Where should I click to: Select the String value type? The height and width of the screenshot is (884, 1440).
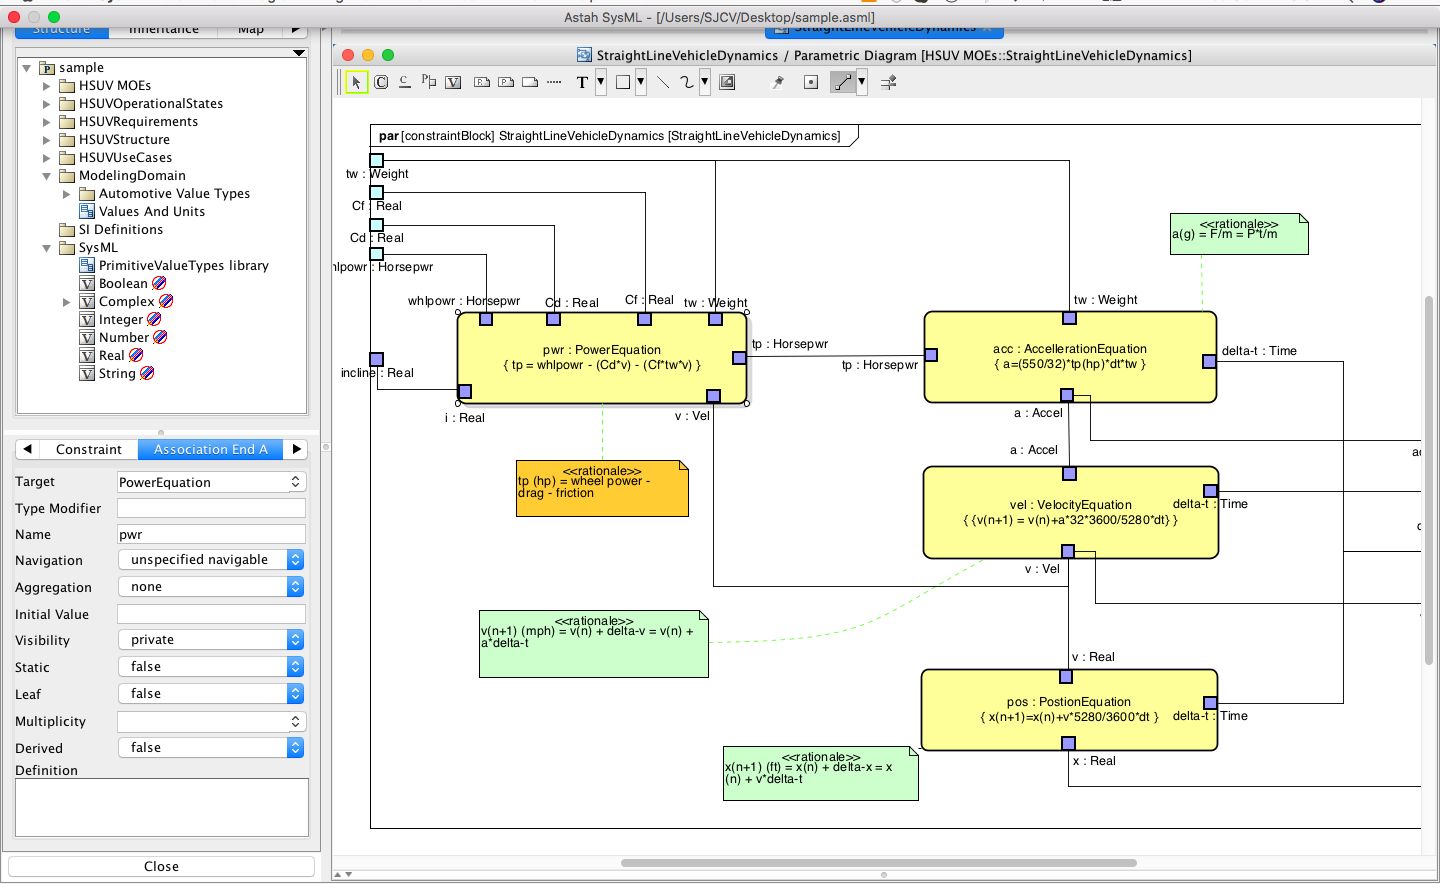point(117,374)
